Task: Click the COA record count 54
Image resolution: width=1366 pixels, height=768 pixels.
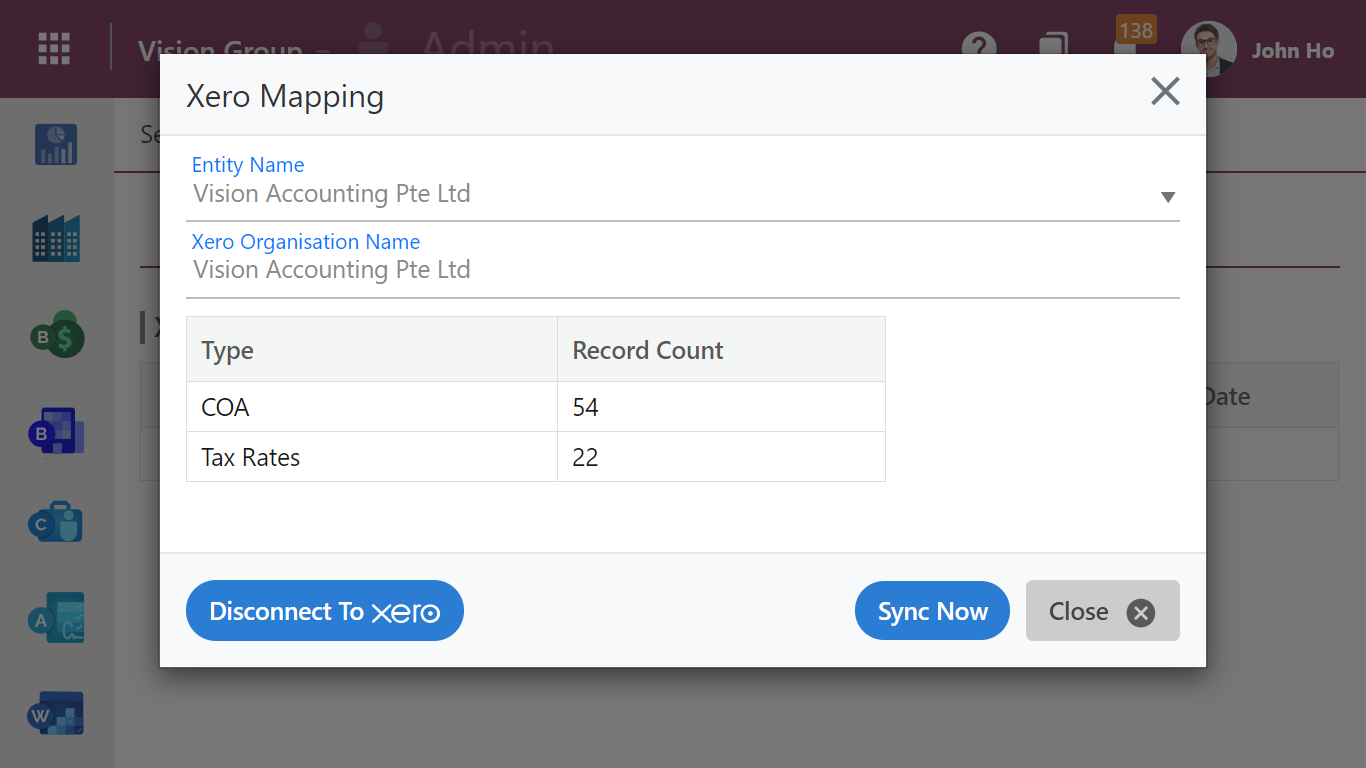Action: (x=721, y=407)
